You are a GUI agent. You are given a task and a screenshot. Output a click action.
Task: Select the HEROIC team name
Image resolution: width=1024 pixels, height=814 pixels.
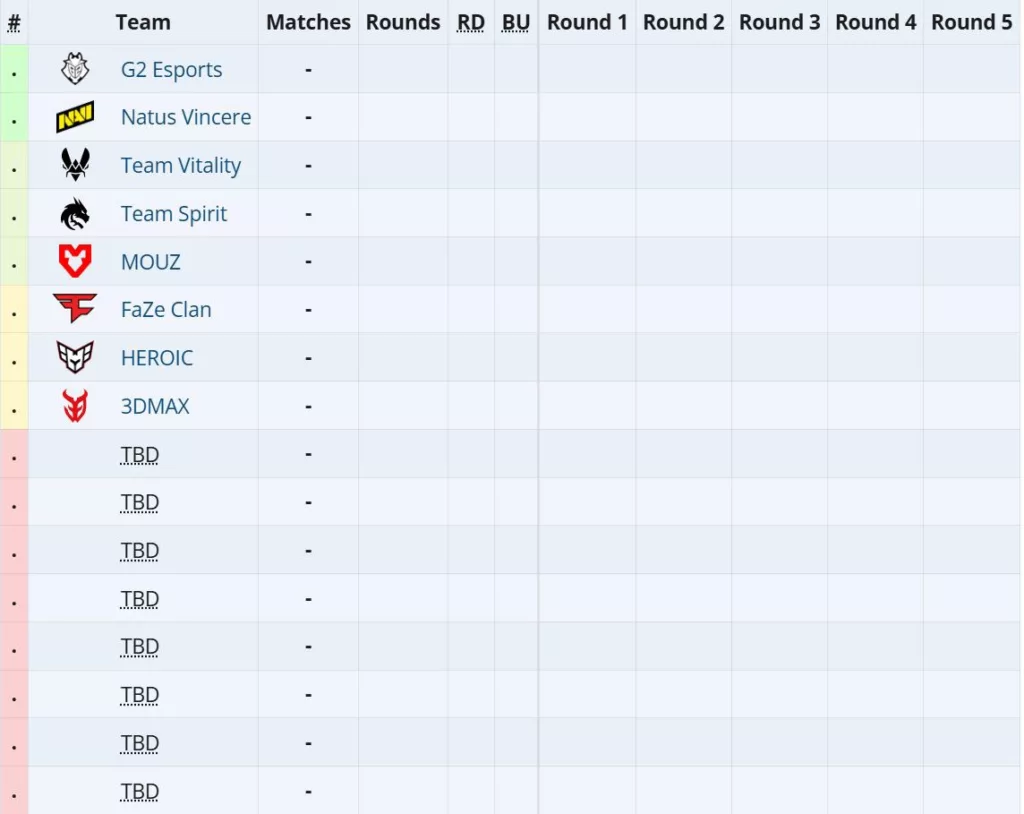coord(157,358)
